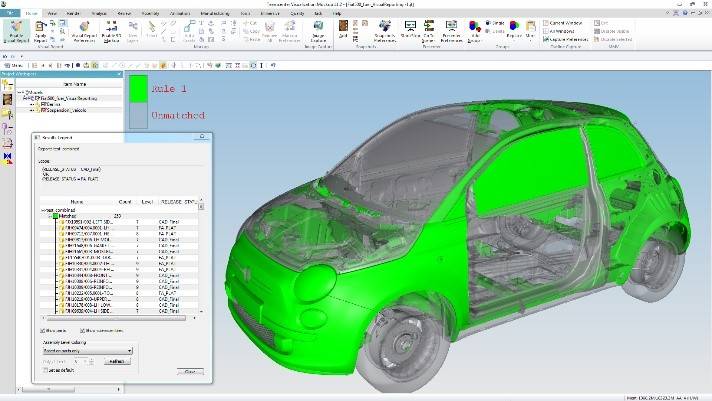Click the Replace groups icon
Screen dimensions: 712x401
pos(514,29)
